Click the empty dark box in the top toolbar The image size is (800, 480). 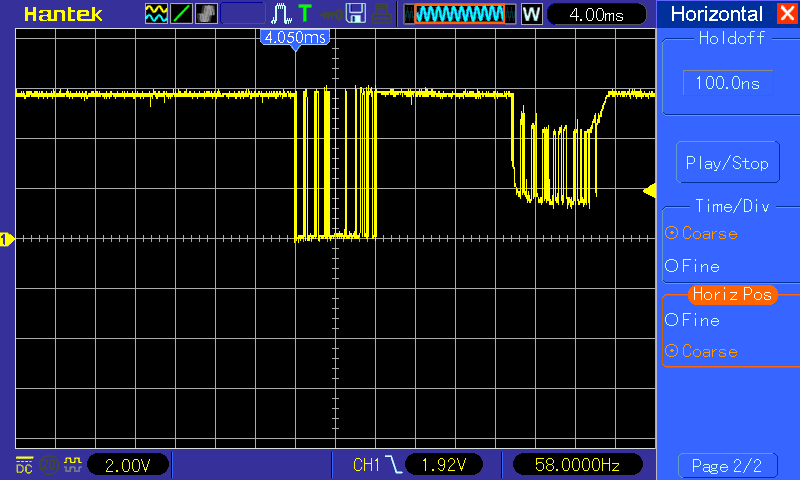[243, 14]
